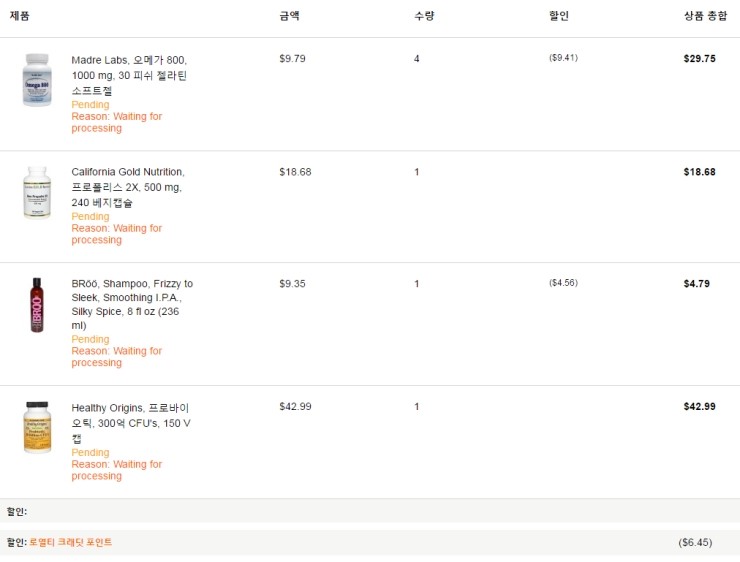Click the 수량 column header
Image resolution: width=740 pixels, height=562 pixels.
424,16
